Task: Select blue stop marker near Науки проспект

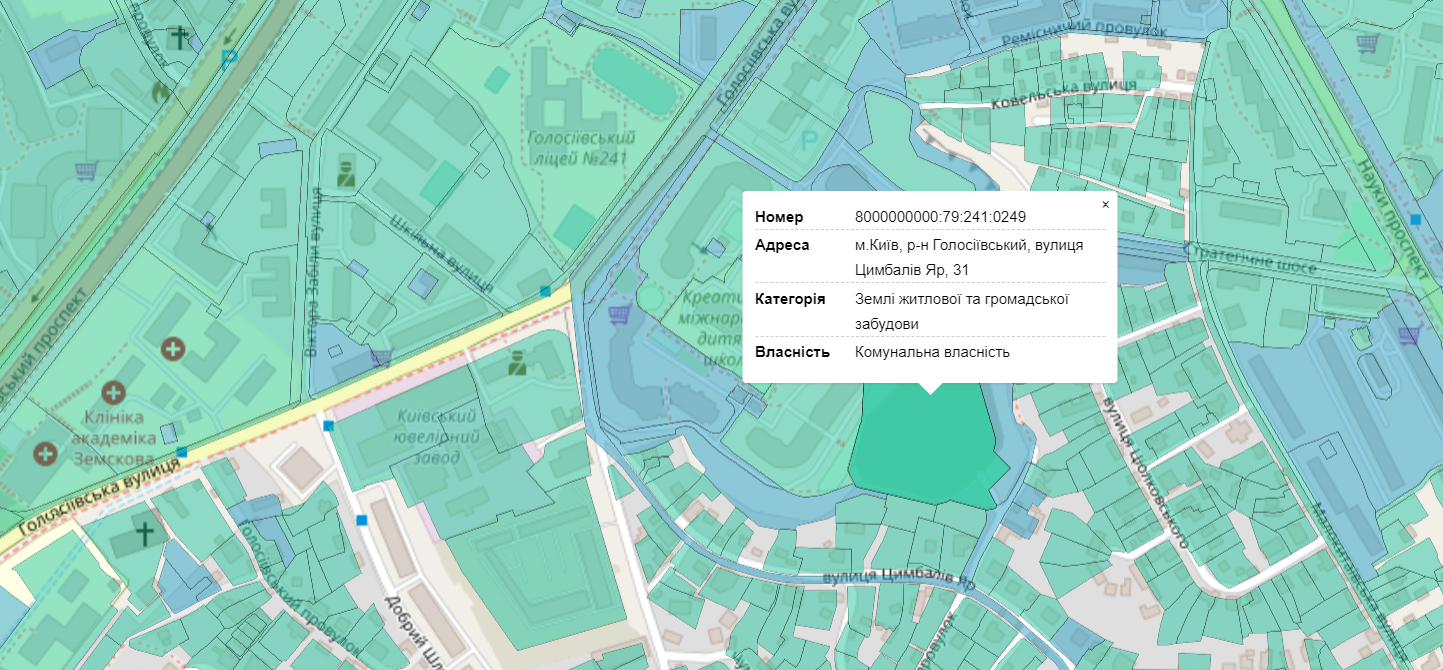Action: point(1416,218)
